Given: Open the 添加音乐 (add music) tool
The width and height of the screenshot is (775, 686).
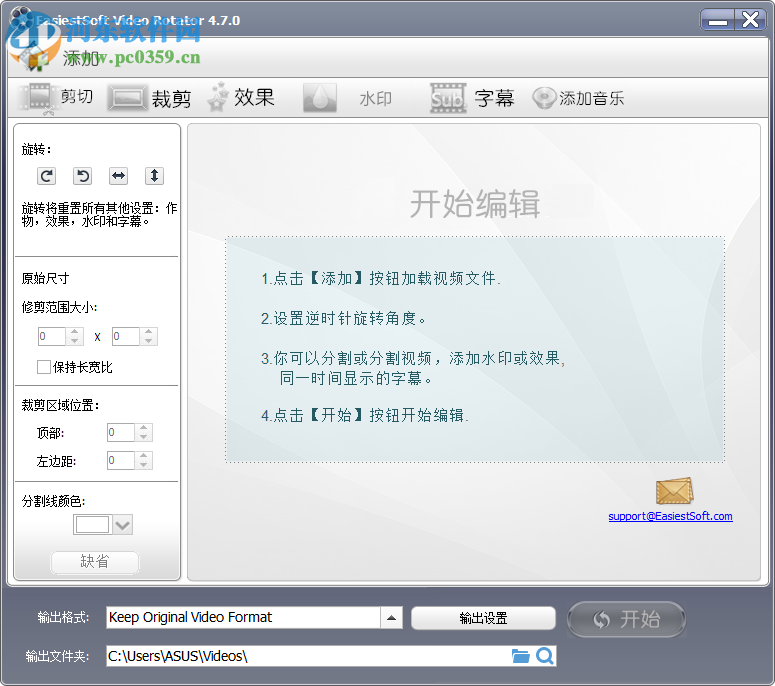Looking at the screenshot, I should coord(578,98).
